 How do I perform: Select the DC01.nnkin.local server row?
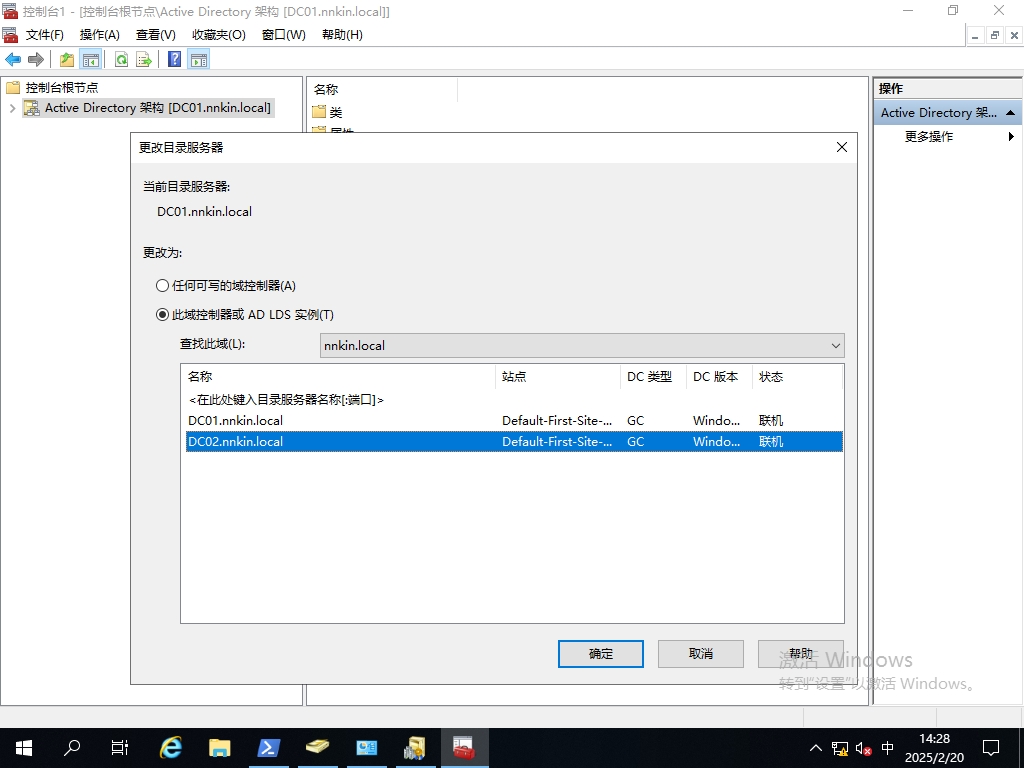click(236, 421)
